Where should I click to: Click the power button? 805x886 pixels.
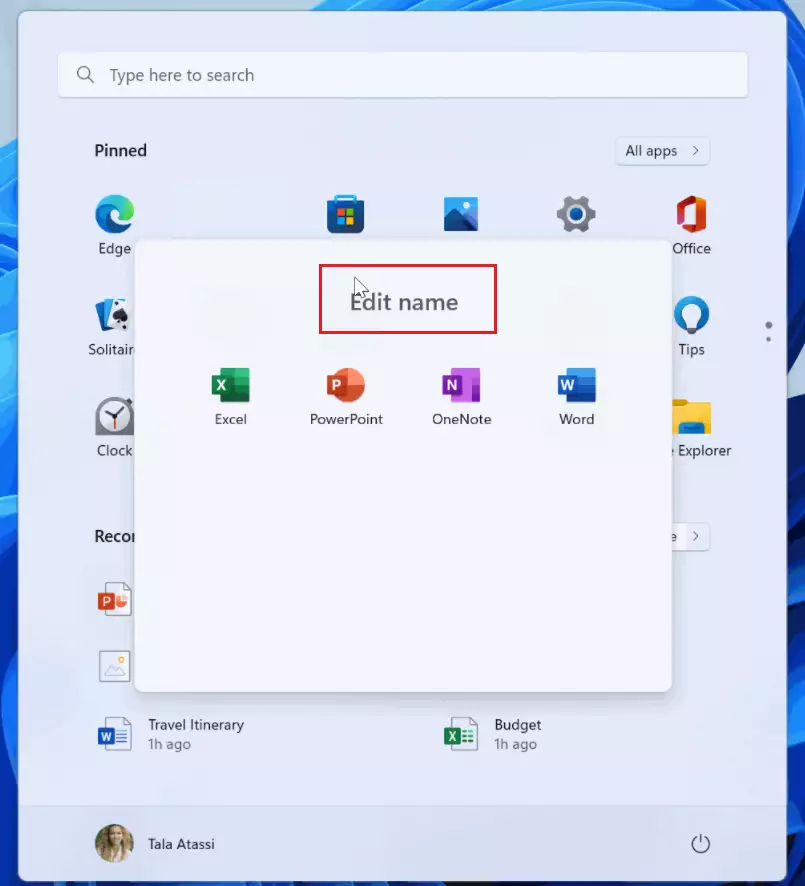click(700, 844)
